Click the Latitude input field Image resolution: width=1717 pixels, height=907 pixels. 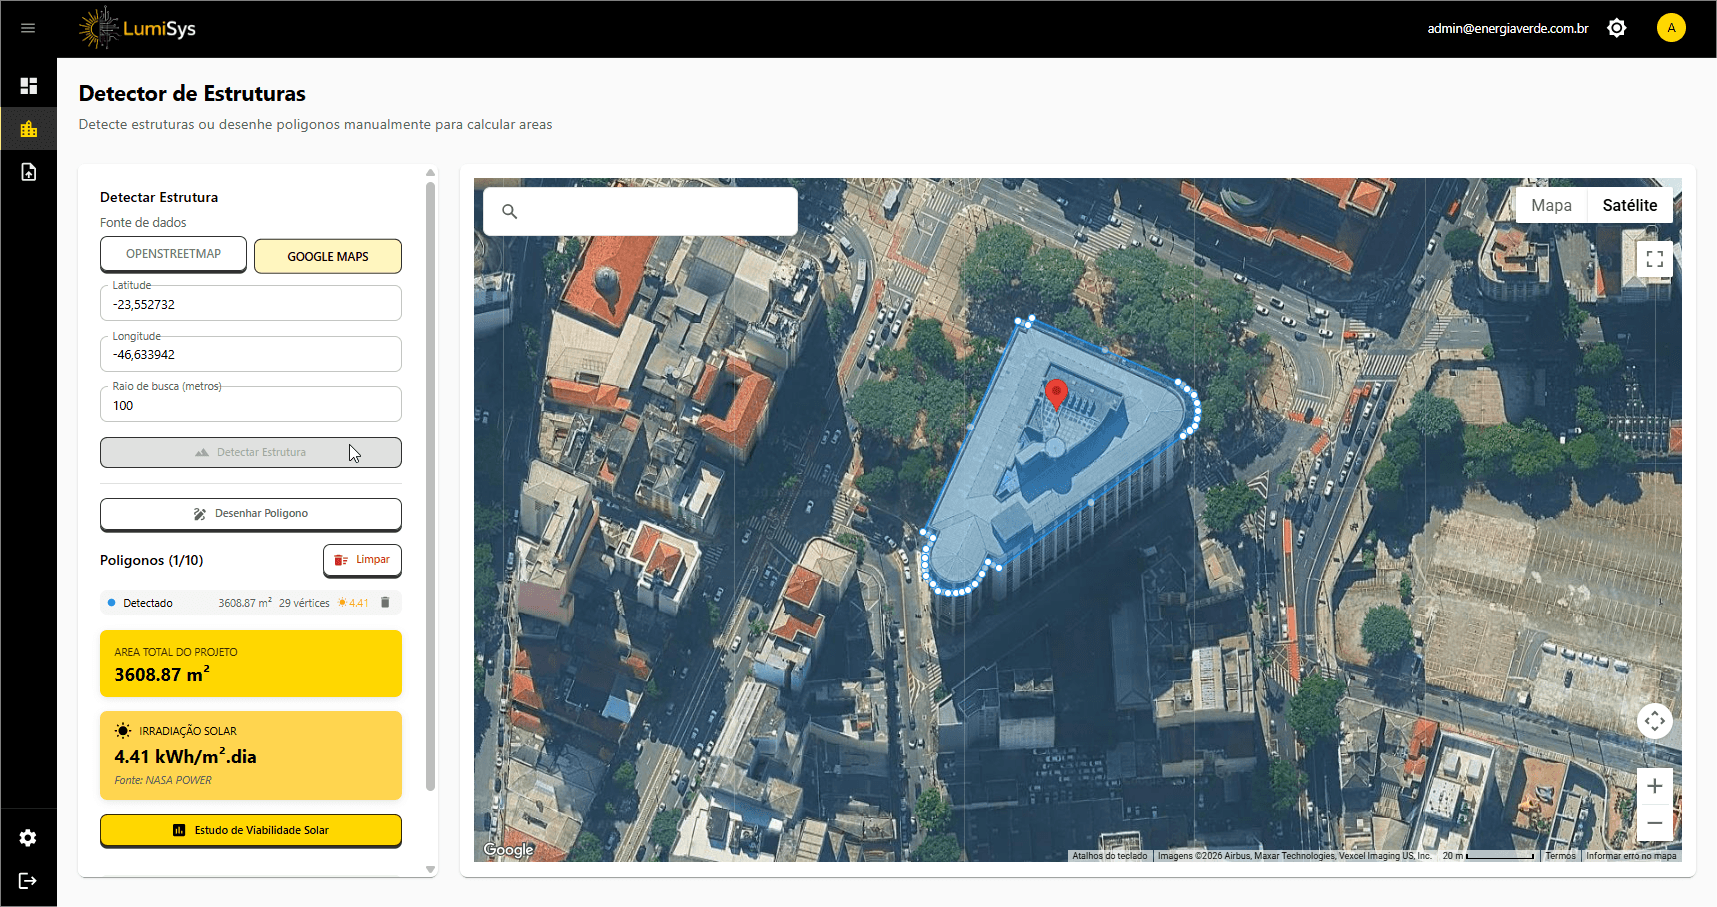251,304
